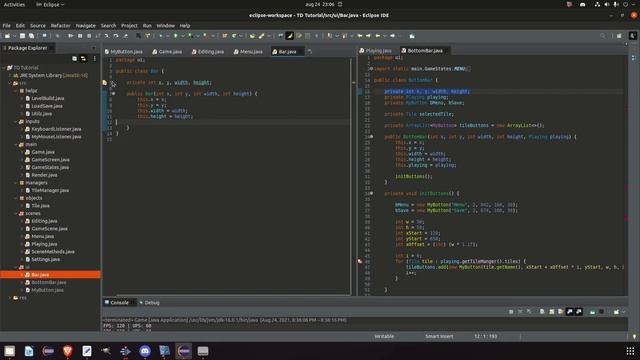Viewport: 640px width, 360px height.
Task: Click the Open Perspective icon
Action: (619, 36)
